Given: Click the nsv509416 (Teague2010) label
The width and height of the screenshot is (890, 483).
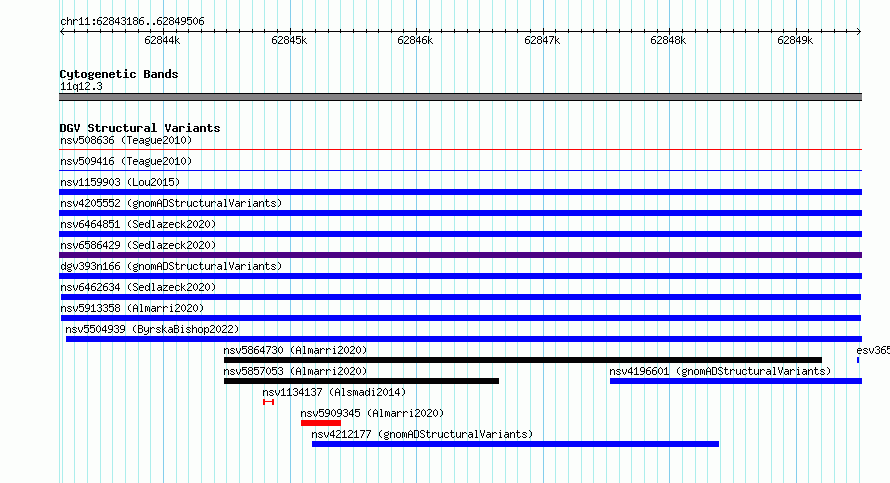Looking at the screenshot, I should point(126,161).
